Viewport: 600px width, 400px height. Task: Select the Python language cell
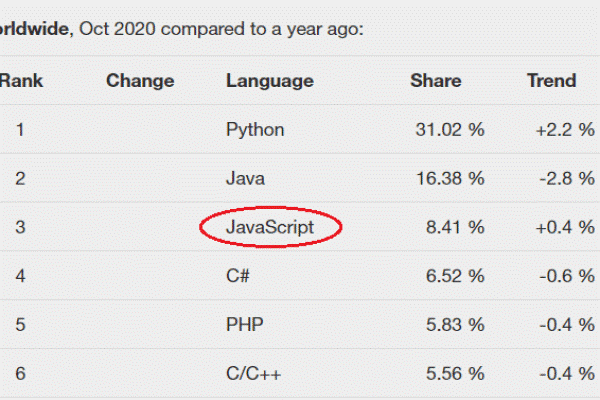pos(255,130)
